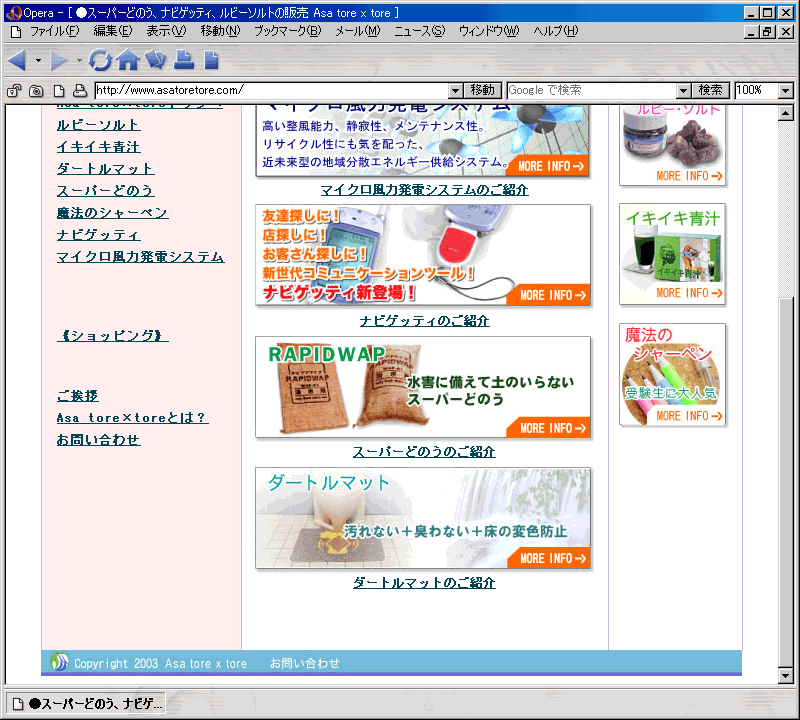Click the 魔法のシャーペン product thumbnail
800x720 pixels.
672,375
